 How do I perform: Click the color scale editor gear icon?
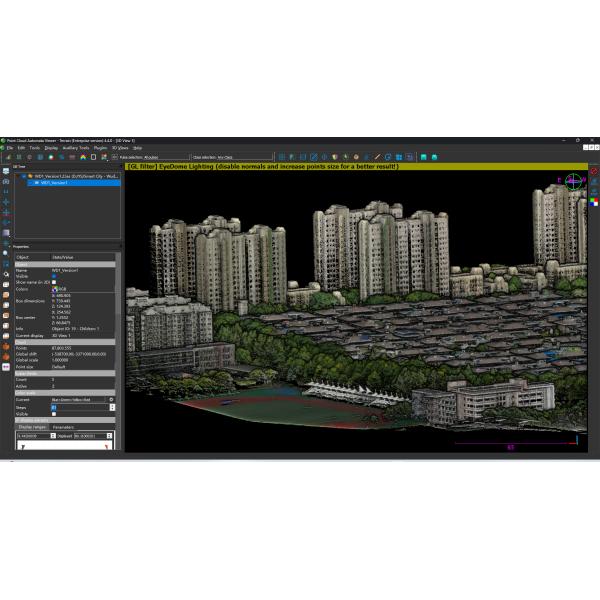tap(111, 399)
